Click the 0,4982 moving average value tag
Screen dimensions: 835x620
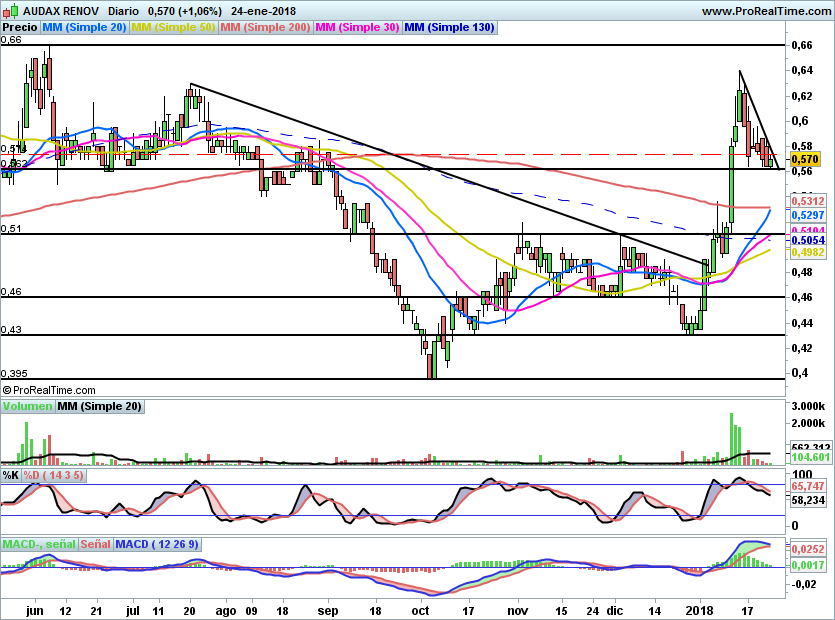(x=808, y=252)
